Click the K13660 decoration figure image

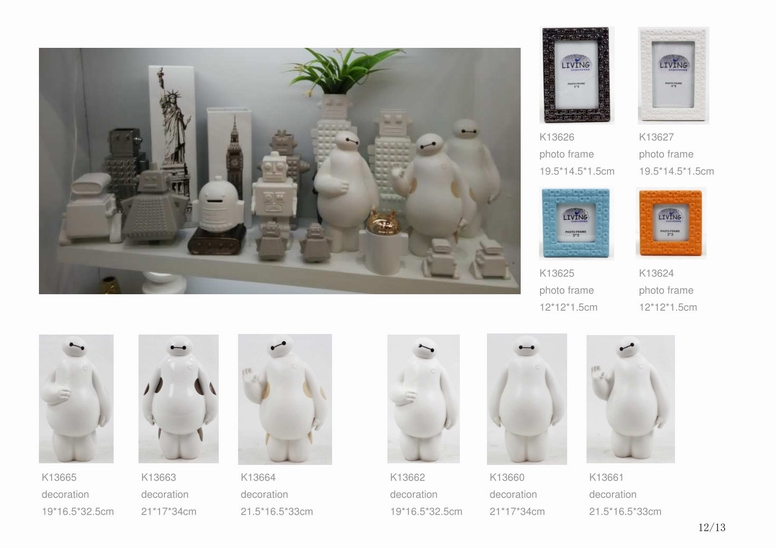pyautogui.click(x=527, y=399)
